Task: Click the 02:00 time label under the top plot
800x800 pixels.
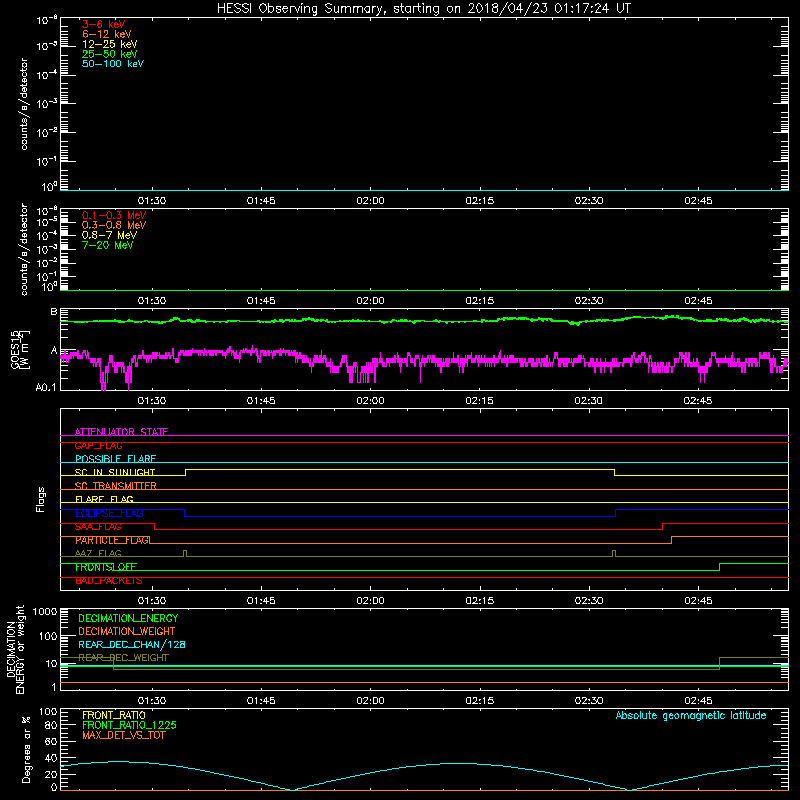Action: (370, 201)
